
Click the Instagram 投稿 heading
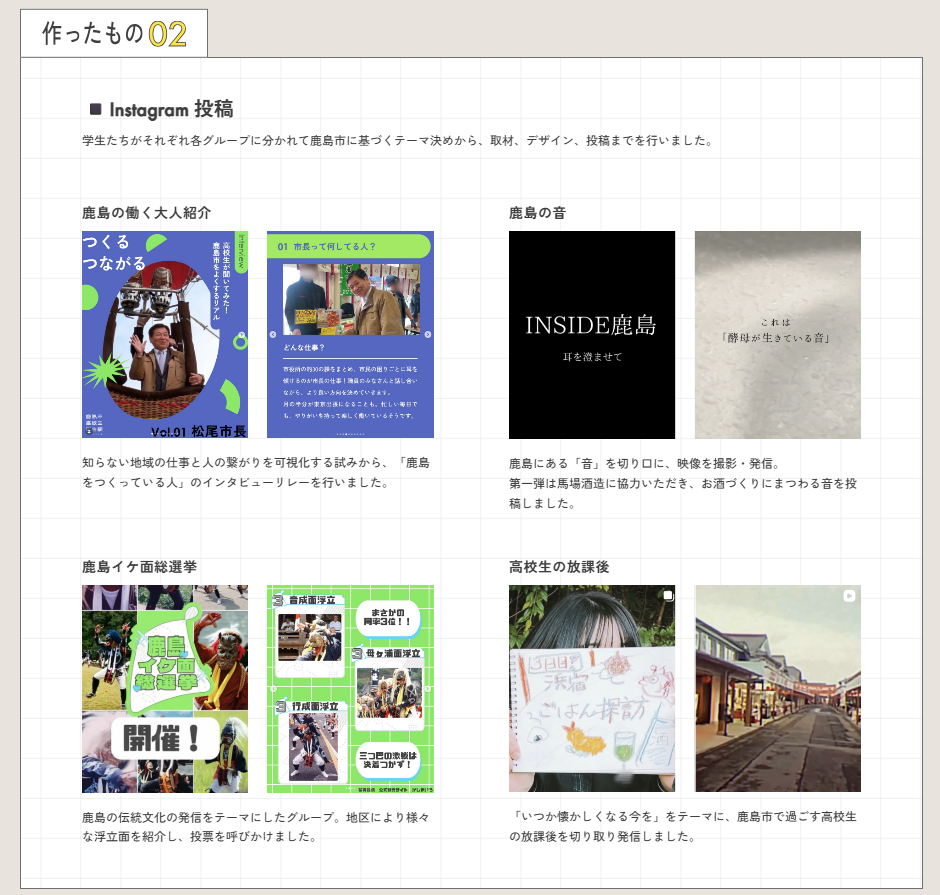(x=171, y=109)
